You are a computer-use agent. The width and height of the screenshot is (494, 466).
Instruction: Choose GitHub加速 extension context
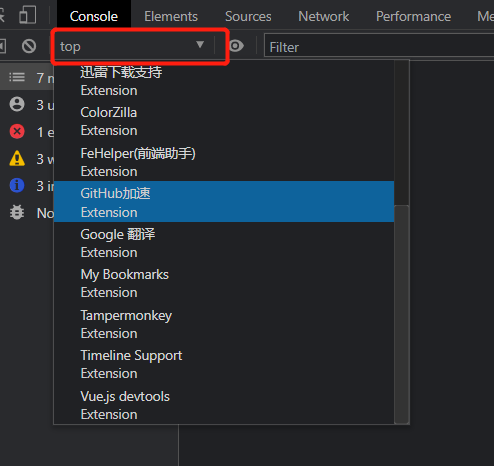[x=224, y=202]
